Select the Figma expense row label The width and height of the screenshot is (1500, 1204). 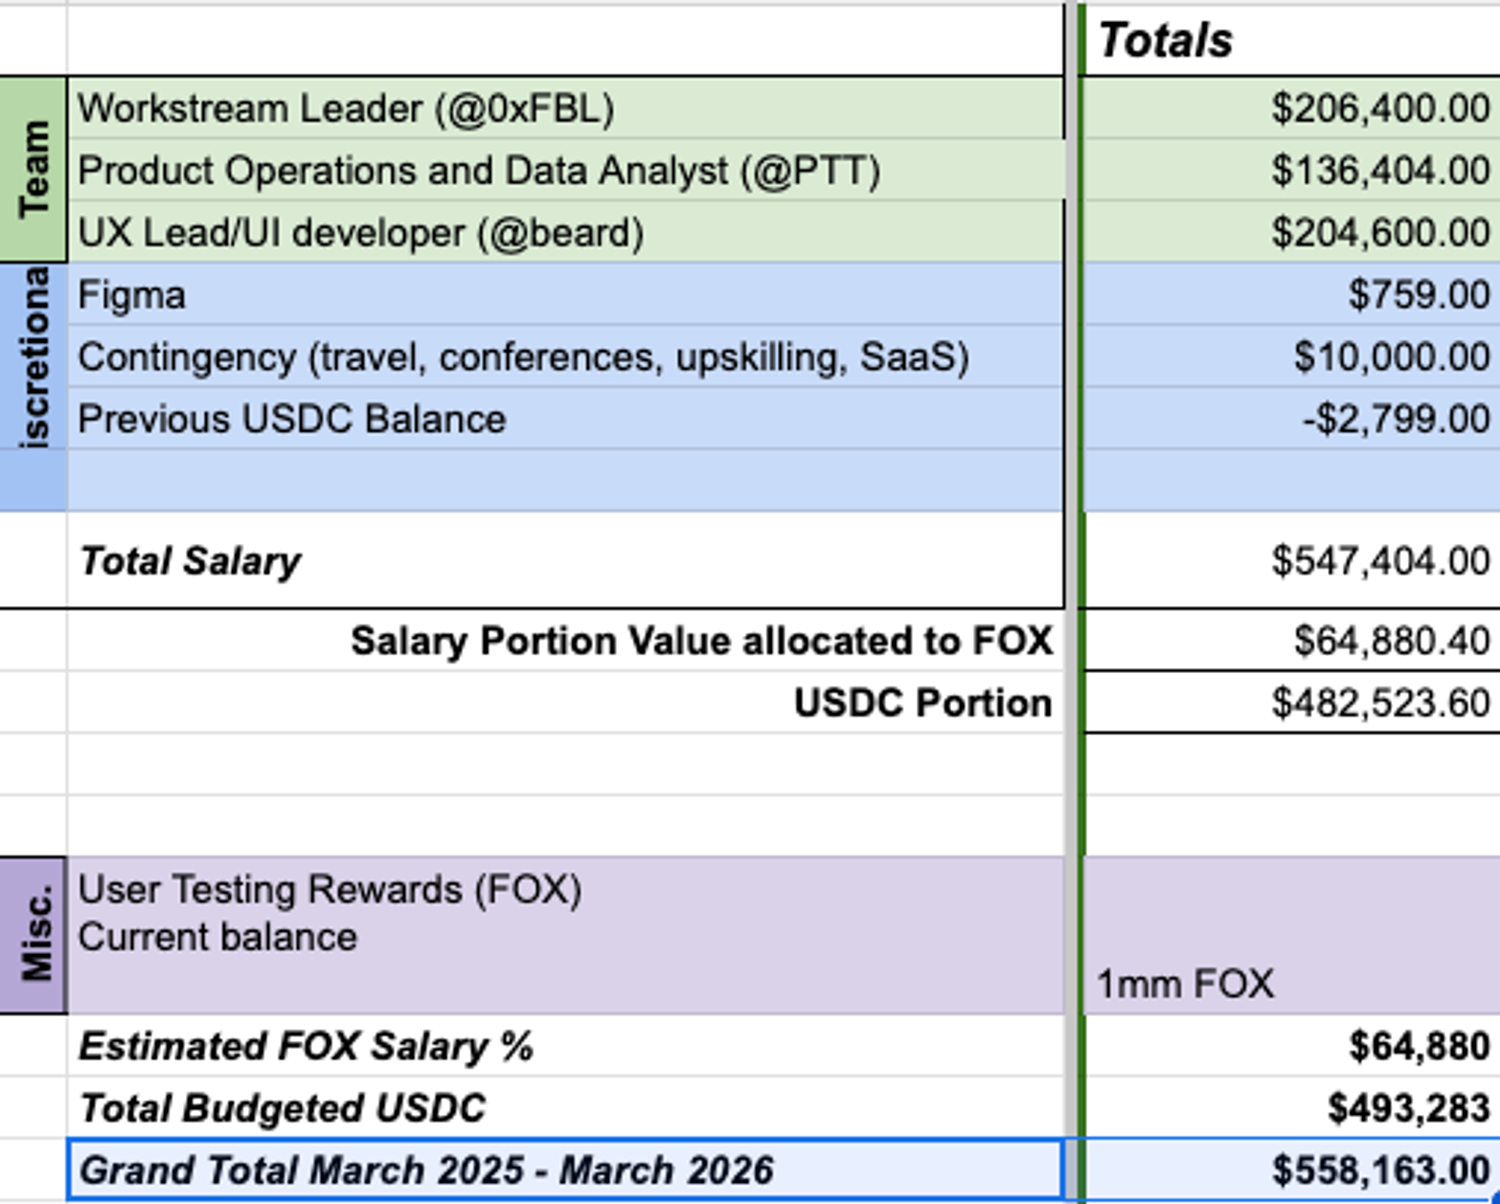click(565, 295)
